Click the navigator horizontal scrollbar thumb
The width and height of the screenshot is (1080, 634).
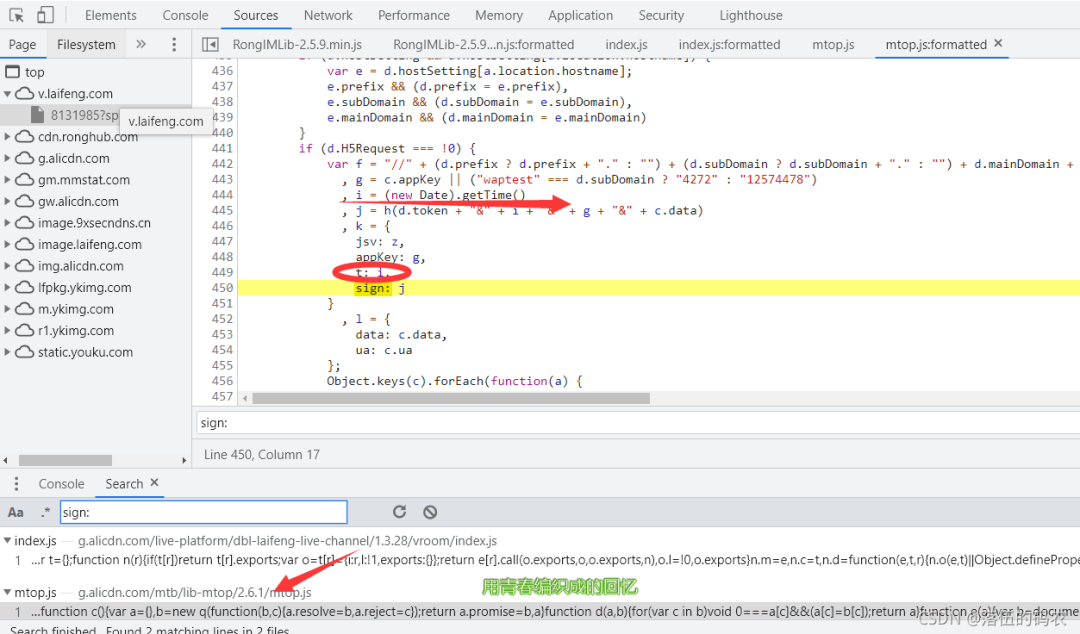65,460
